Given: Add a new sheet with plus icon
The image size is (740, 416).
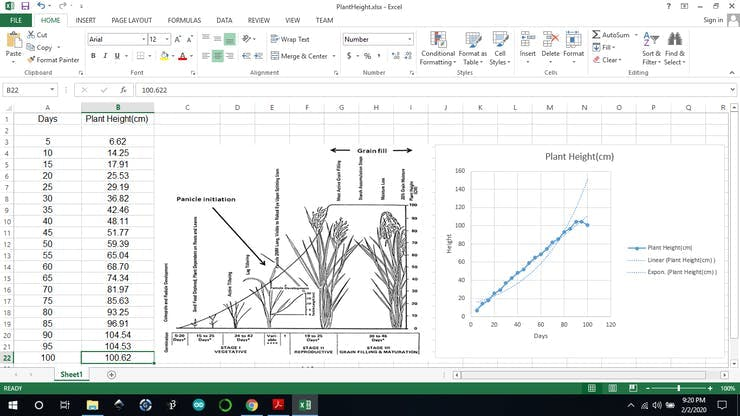Looking at the screenshot, I should [x=111, y=374].
